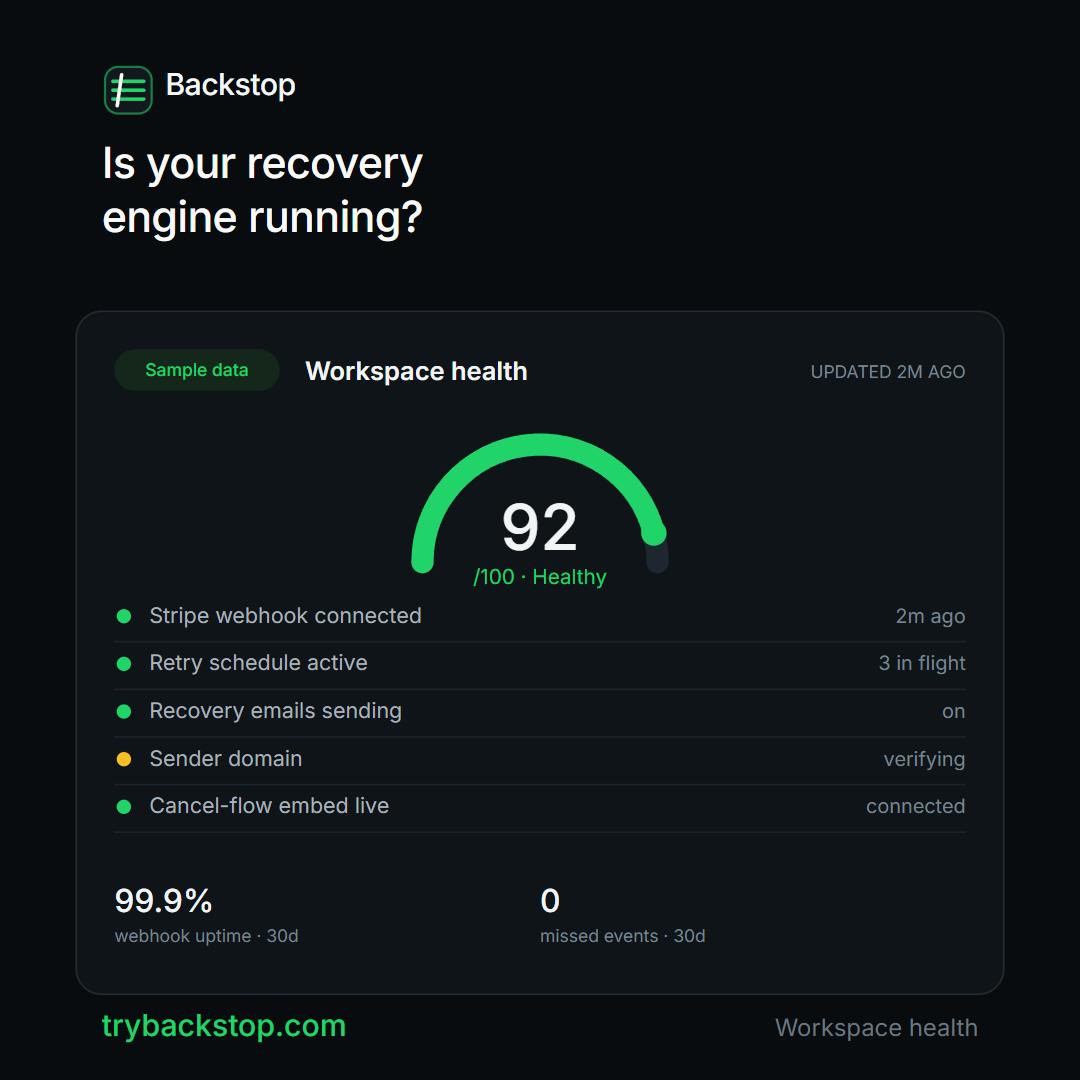This screenshot has width=1080, height=1080.
Task: Select the Cancel-flow embed live row
Action: click(x=540, y=807)
